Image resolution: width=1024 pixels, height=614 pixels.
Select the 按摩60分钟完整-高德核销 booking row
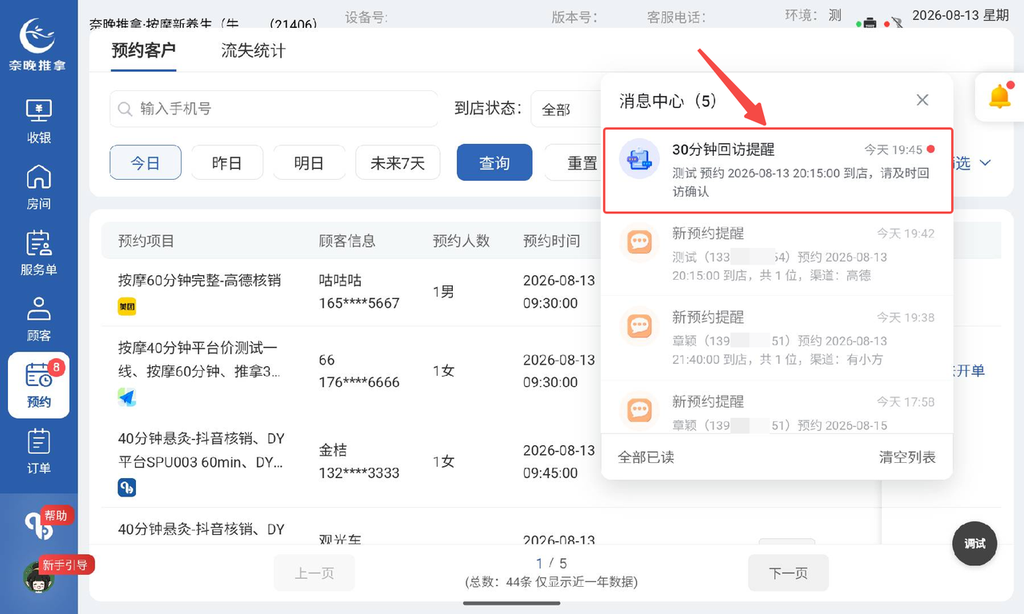[x=351, y=292]
